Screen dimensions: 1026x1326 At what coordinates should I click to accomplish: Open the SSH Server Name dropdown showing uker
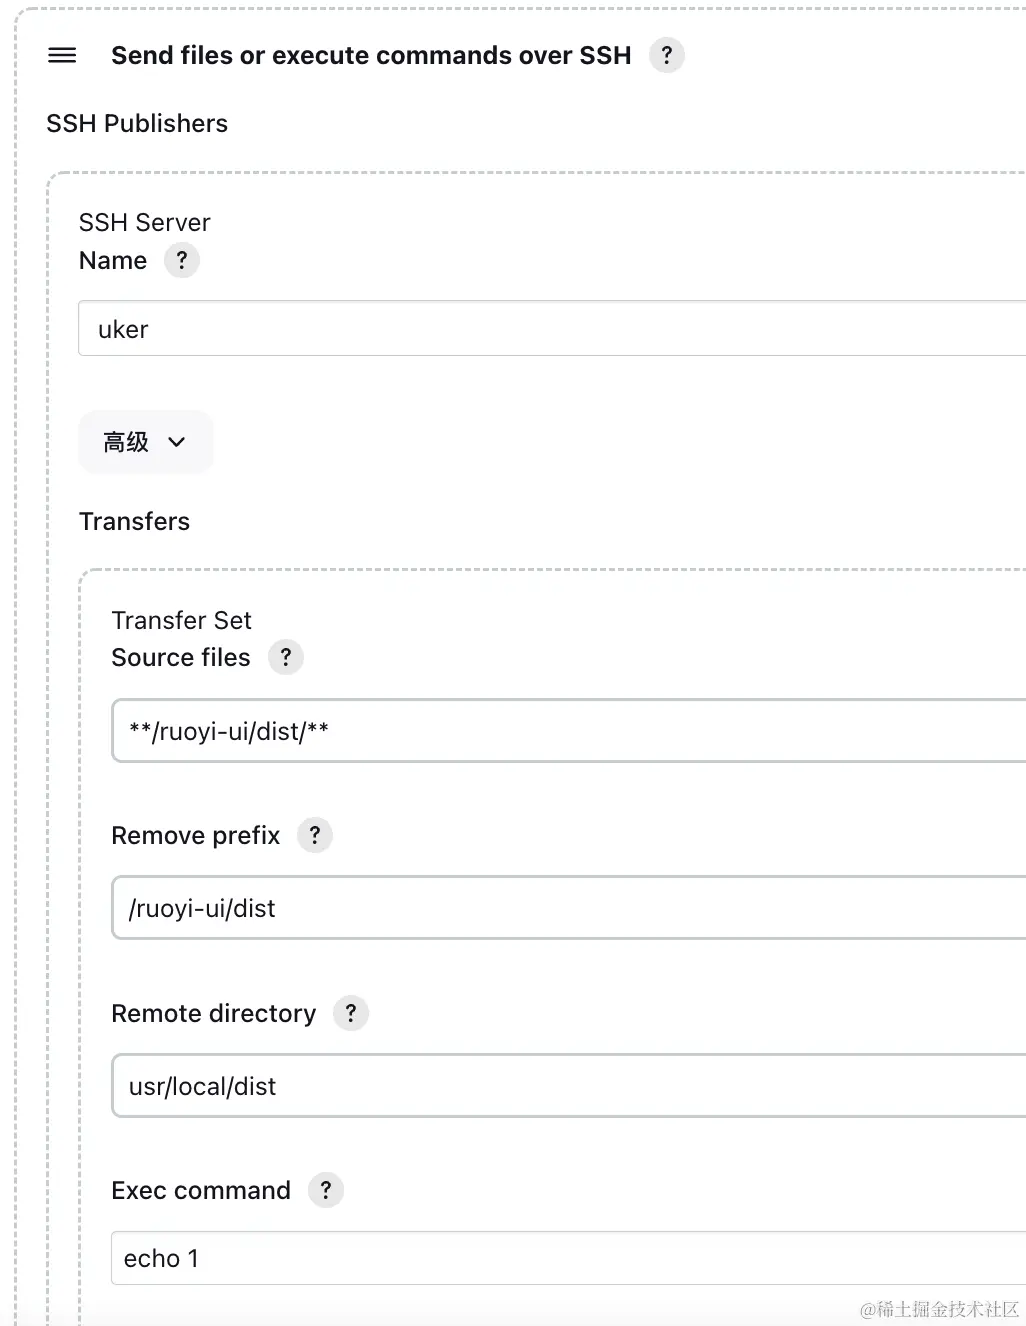coord(552,329)
